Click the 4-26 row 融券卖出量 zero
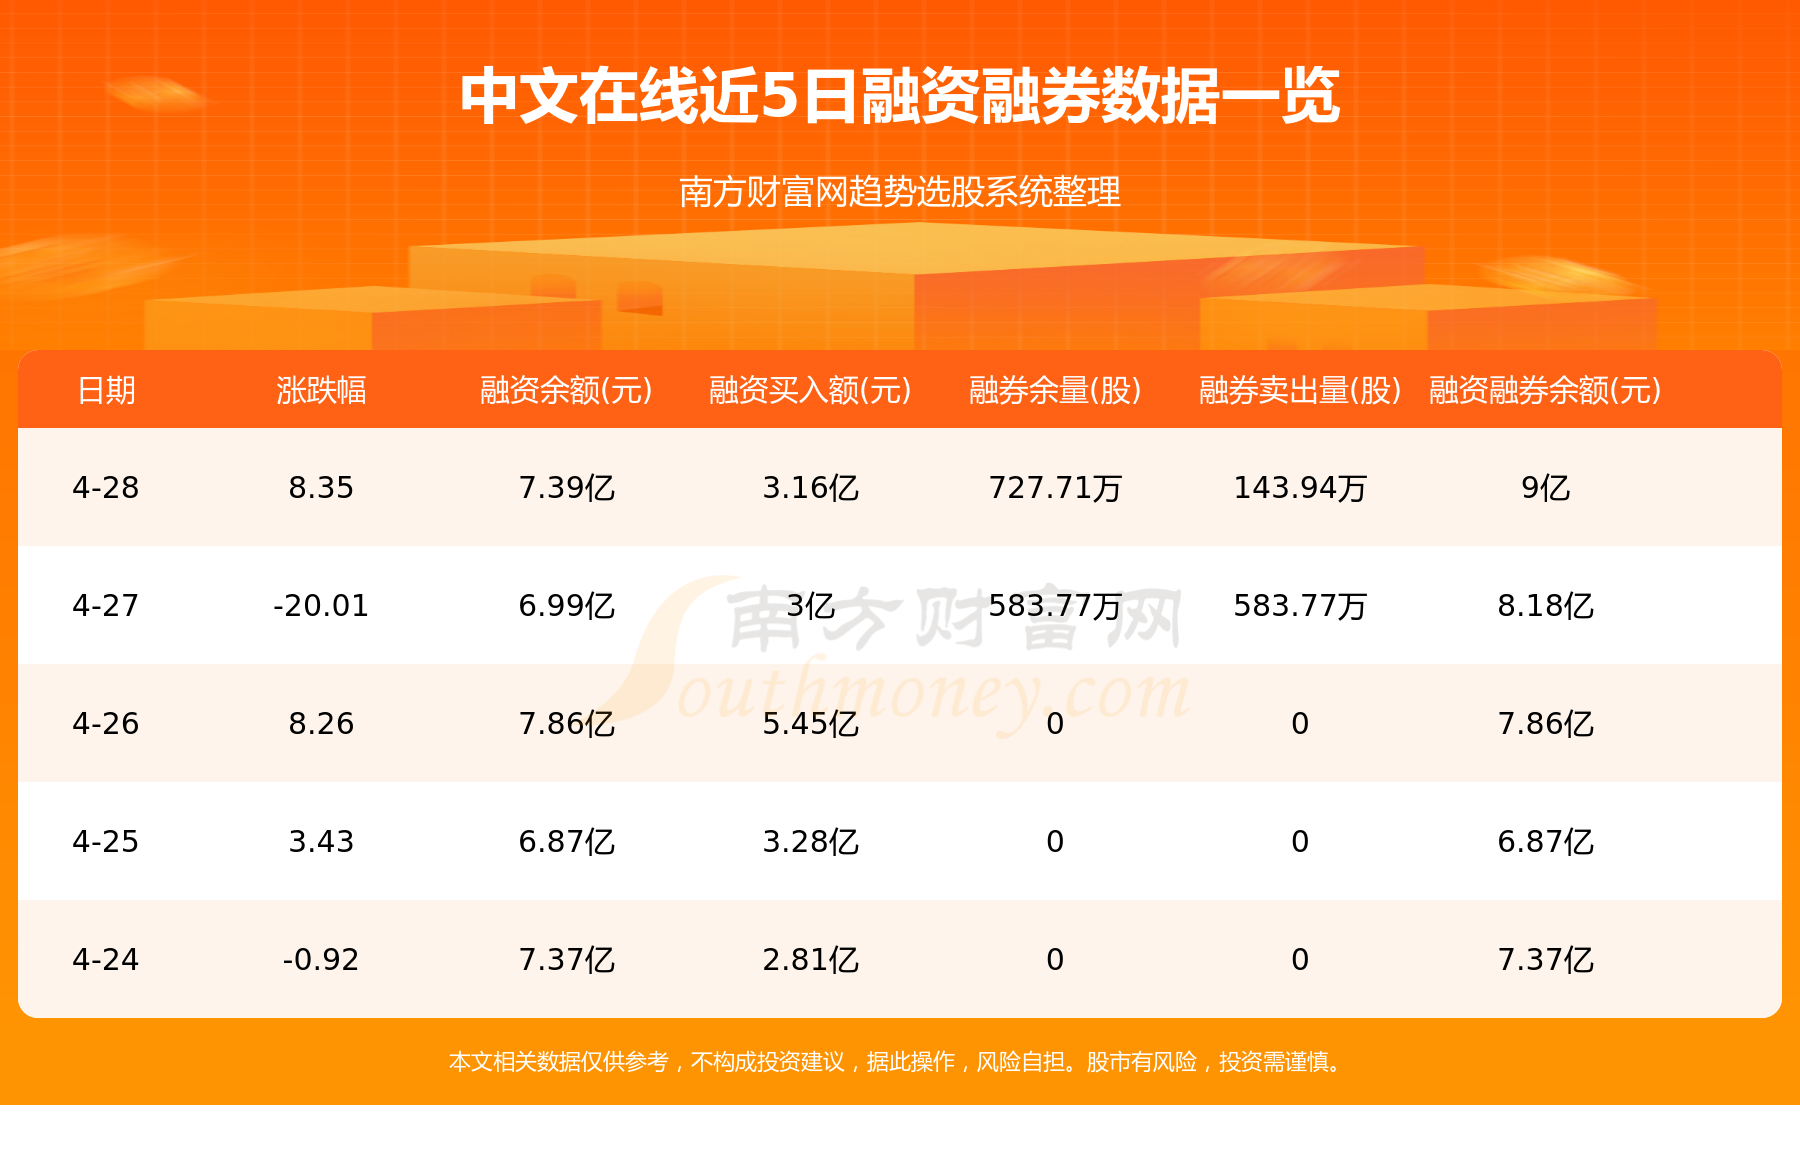This screenshot has height=1150, width=1800. coord(1300,723)
